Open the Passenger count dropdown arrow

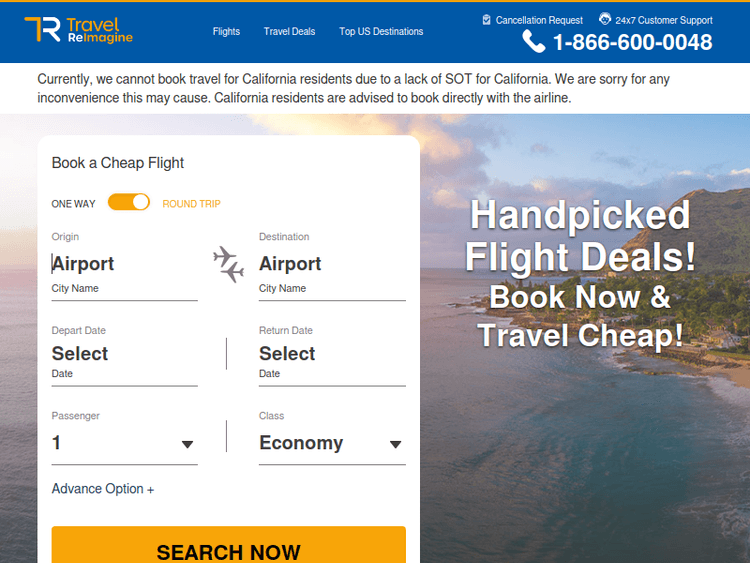coord(187,444)
